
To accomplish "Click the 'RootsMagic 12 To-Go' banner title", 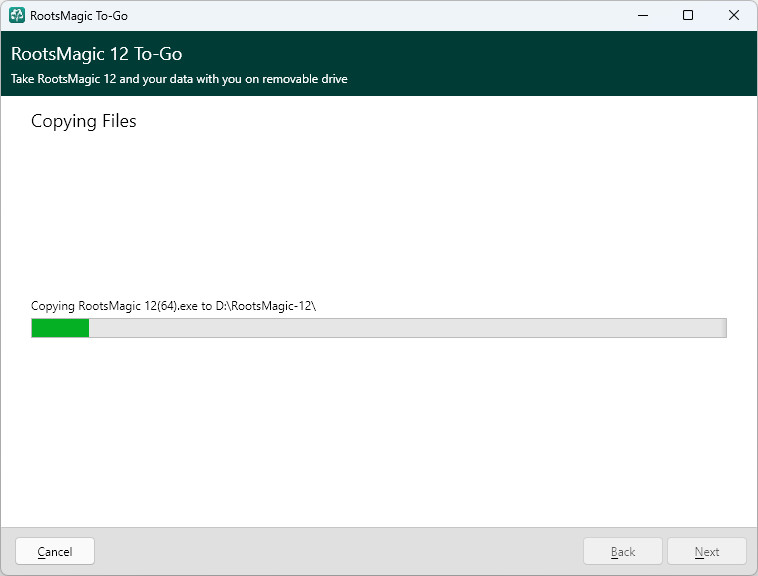I will point(97,54).
